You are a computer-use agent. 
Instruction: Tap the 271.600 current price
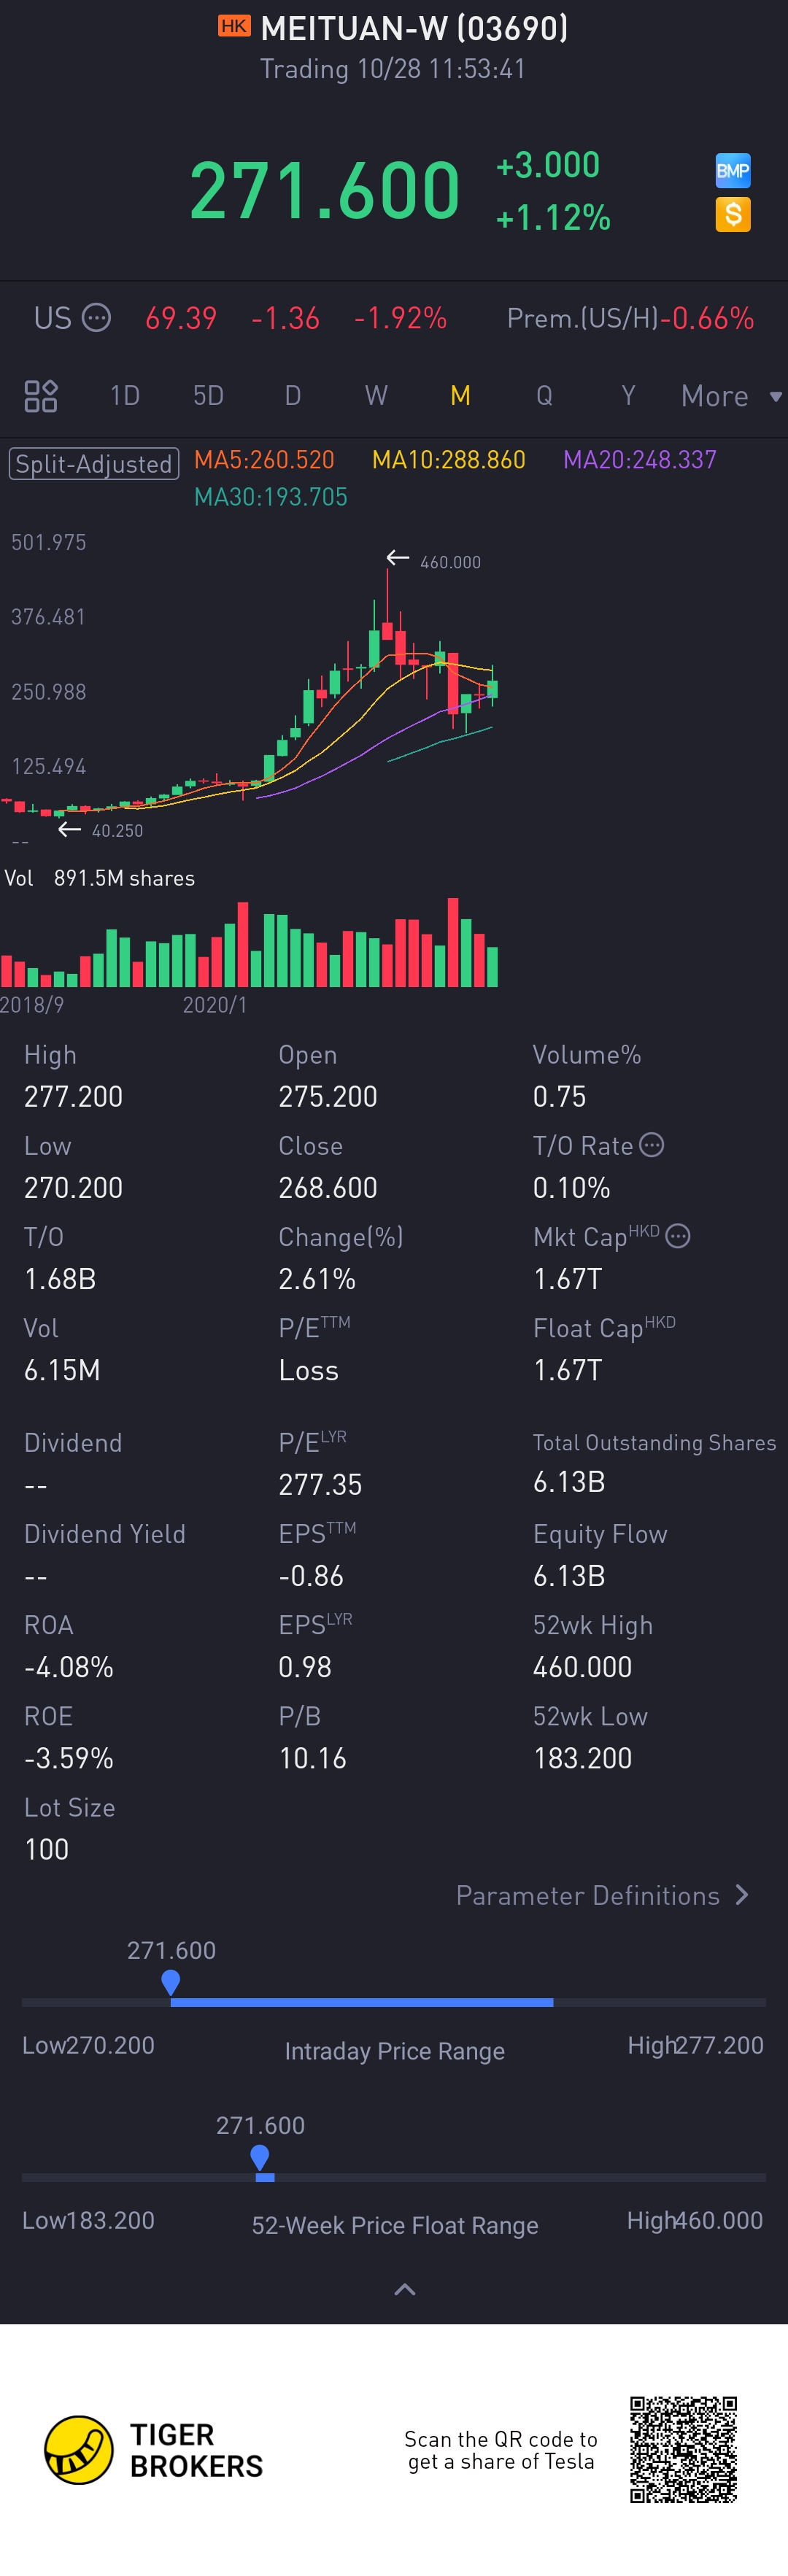pyautogui.click(x=325, y=190)
